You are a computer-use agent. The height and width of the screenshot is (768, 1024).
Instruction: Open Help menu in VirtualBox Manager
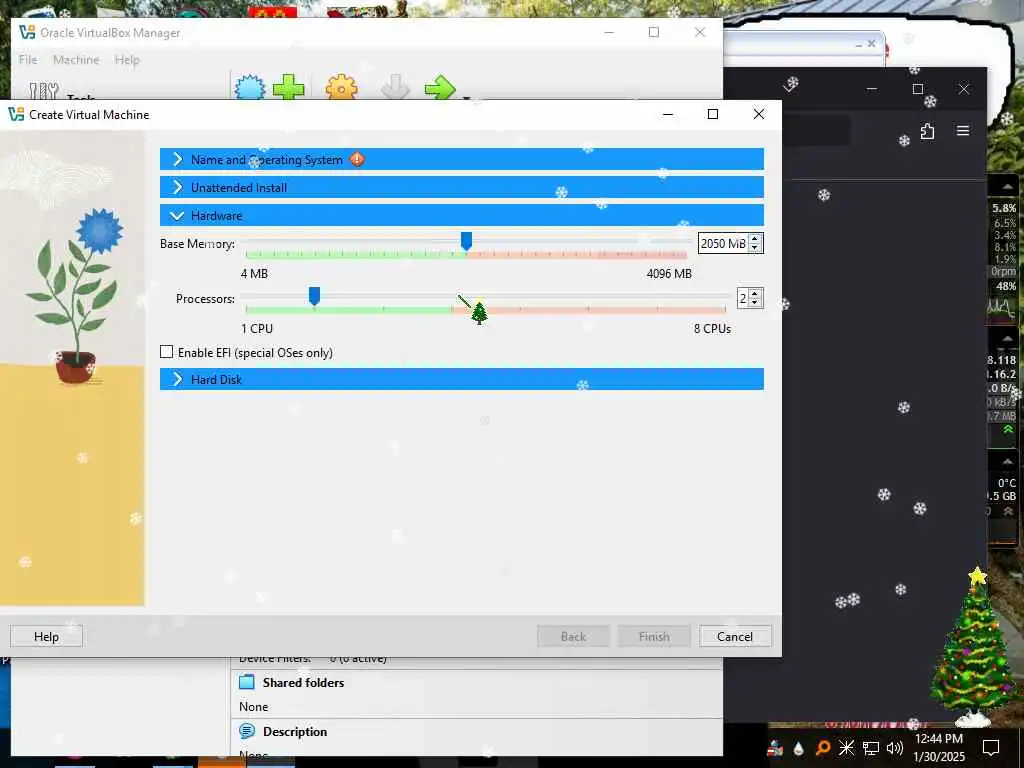click(127, 59)
